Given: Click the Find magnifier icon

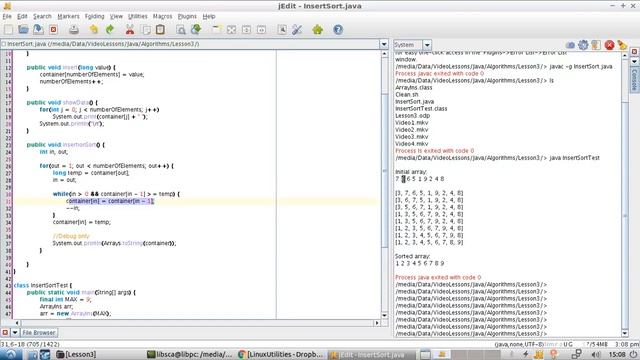Looking at the screenshot, I should point(181,29).
